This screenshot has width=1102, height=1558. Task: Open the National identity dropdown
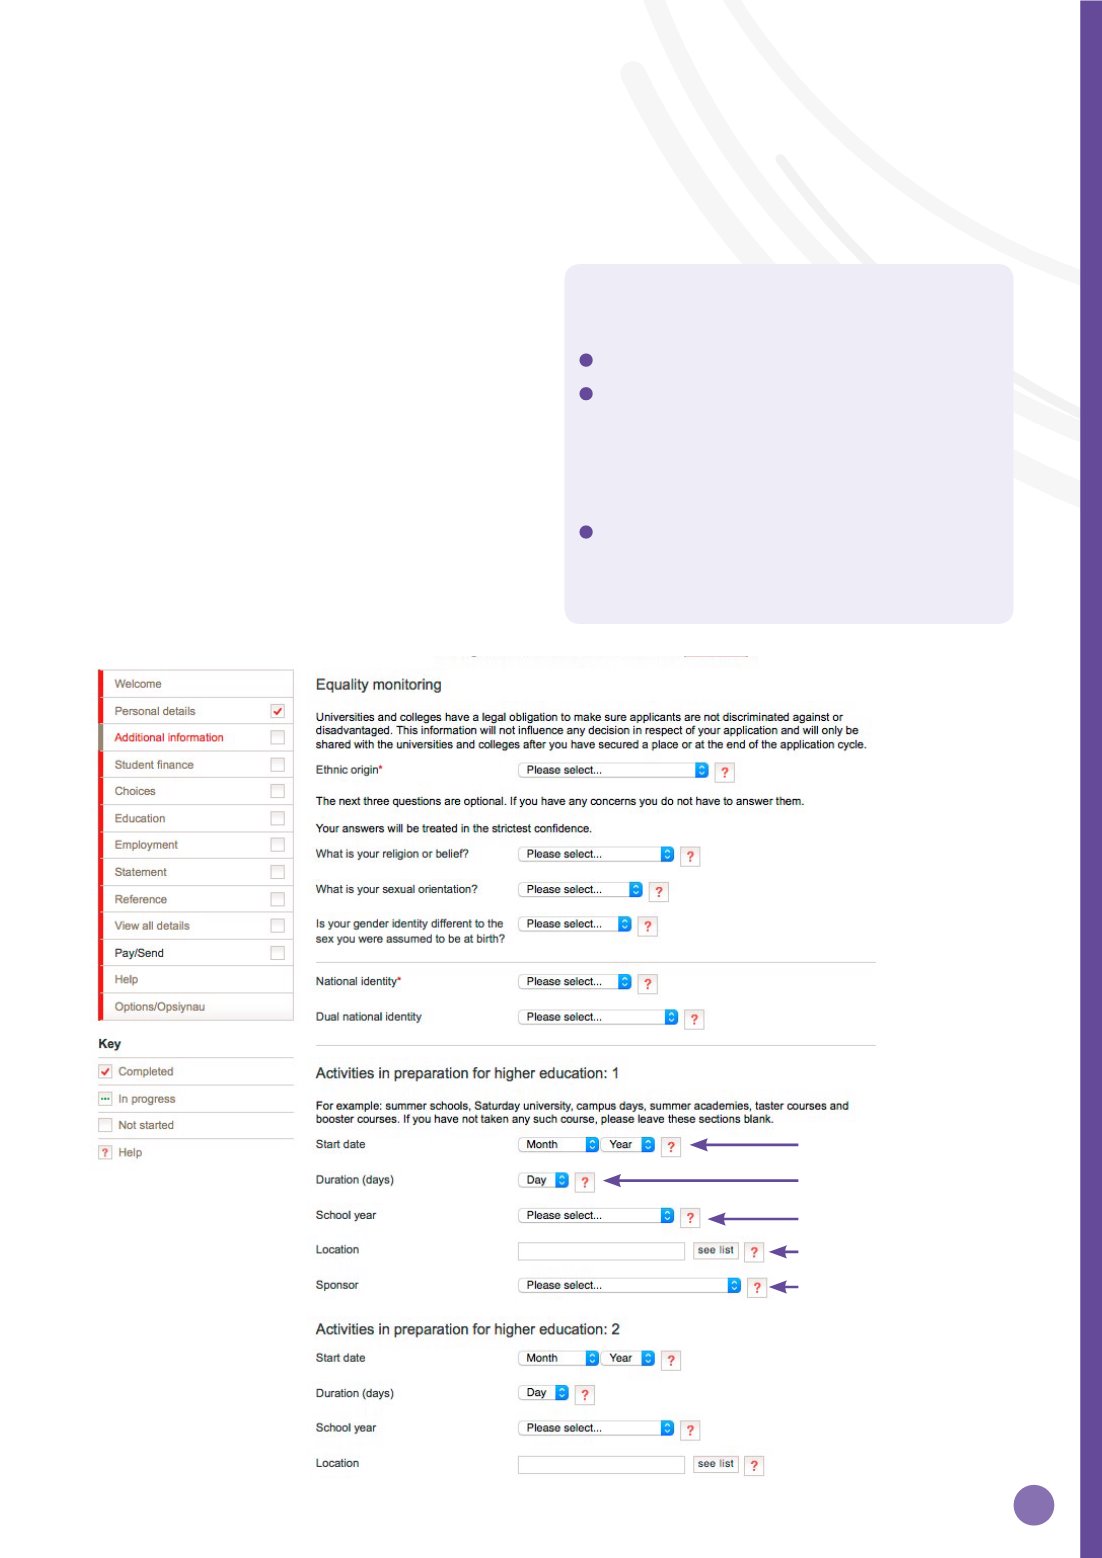point(575,981)
